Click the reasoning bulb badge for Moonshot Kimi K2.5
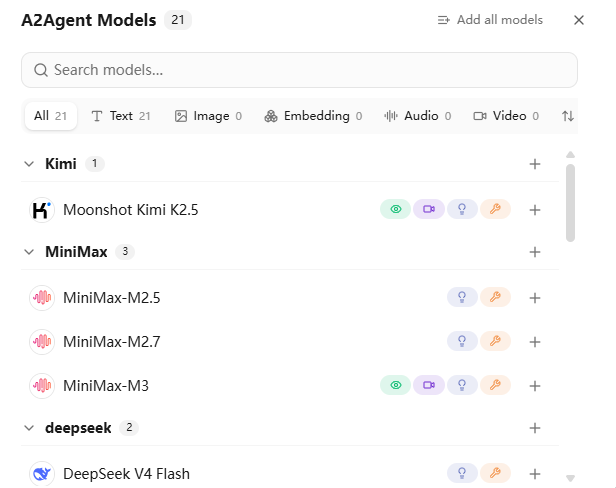 coord(462,209)
